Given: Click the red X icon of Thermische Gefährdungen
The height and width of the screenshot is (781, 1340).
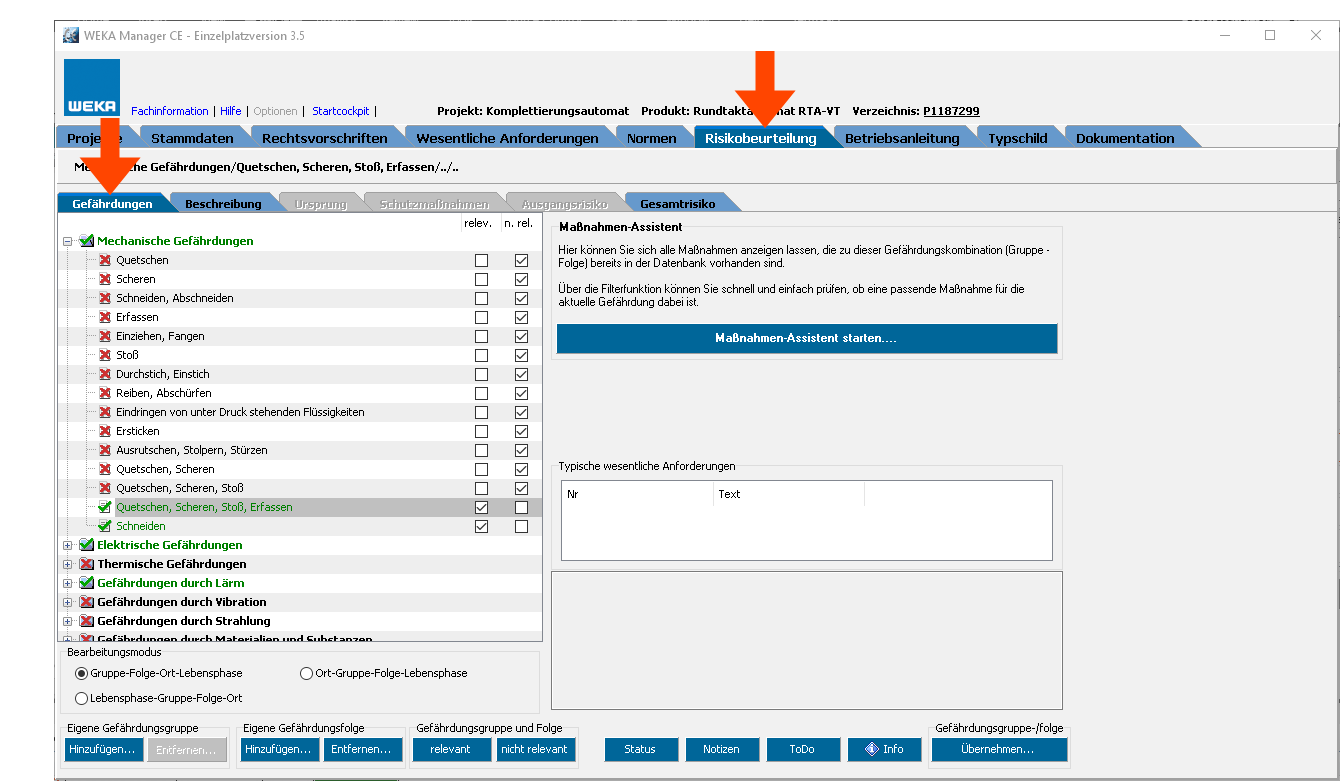Looking at the screenshot, I should [86, 564].
